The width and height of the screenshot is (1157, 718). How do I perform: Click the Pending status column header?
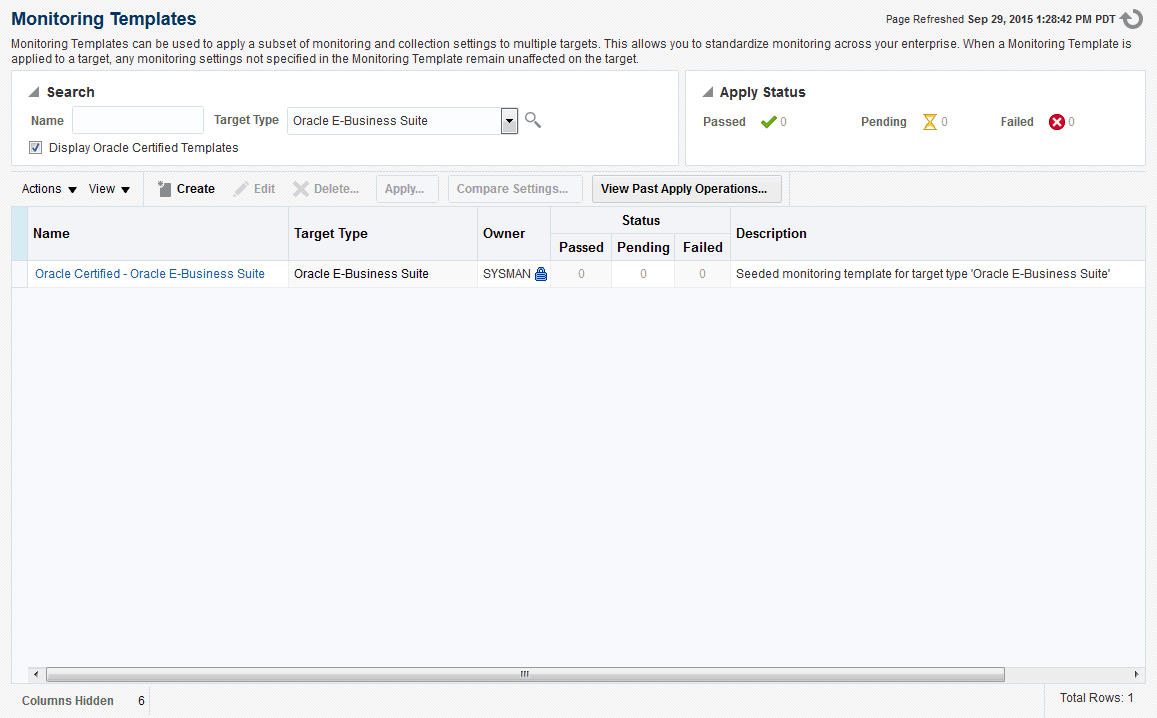click(x=643, y=247)
